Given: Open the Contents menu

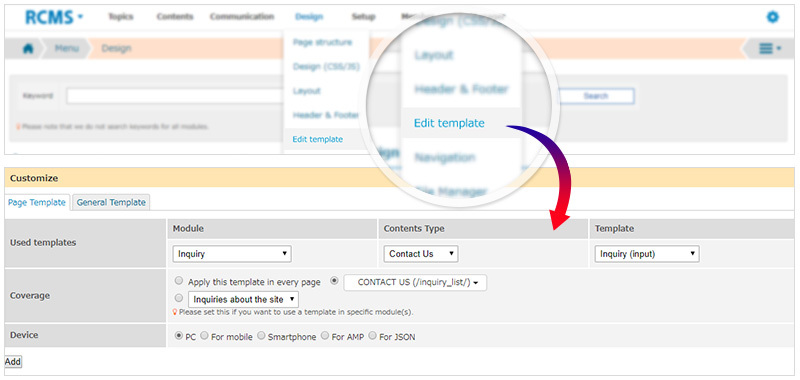Looking at the screenshot, I should [175, 17].
